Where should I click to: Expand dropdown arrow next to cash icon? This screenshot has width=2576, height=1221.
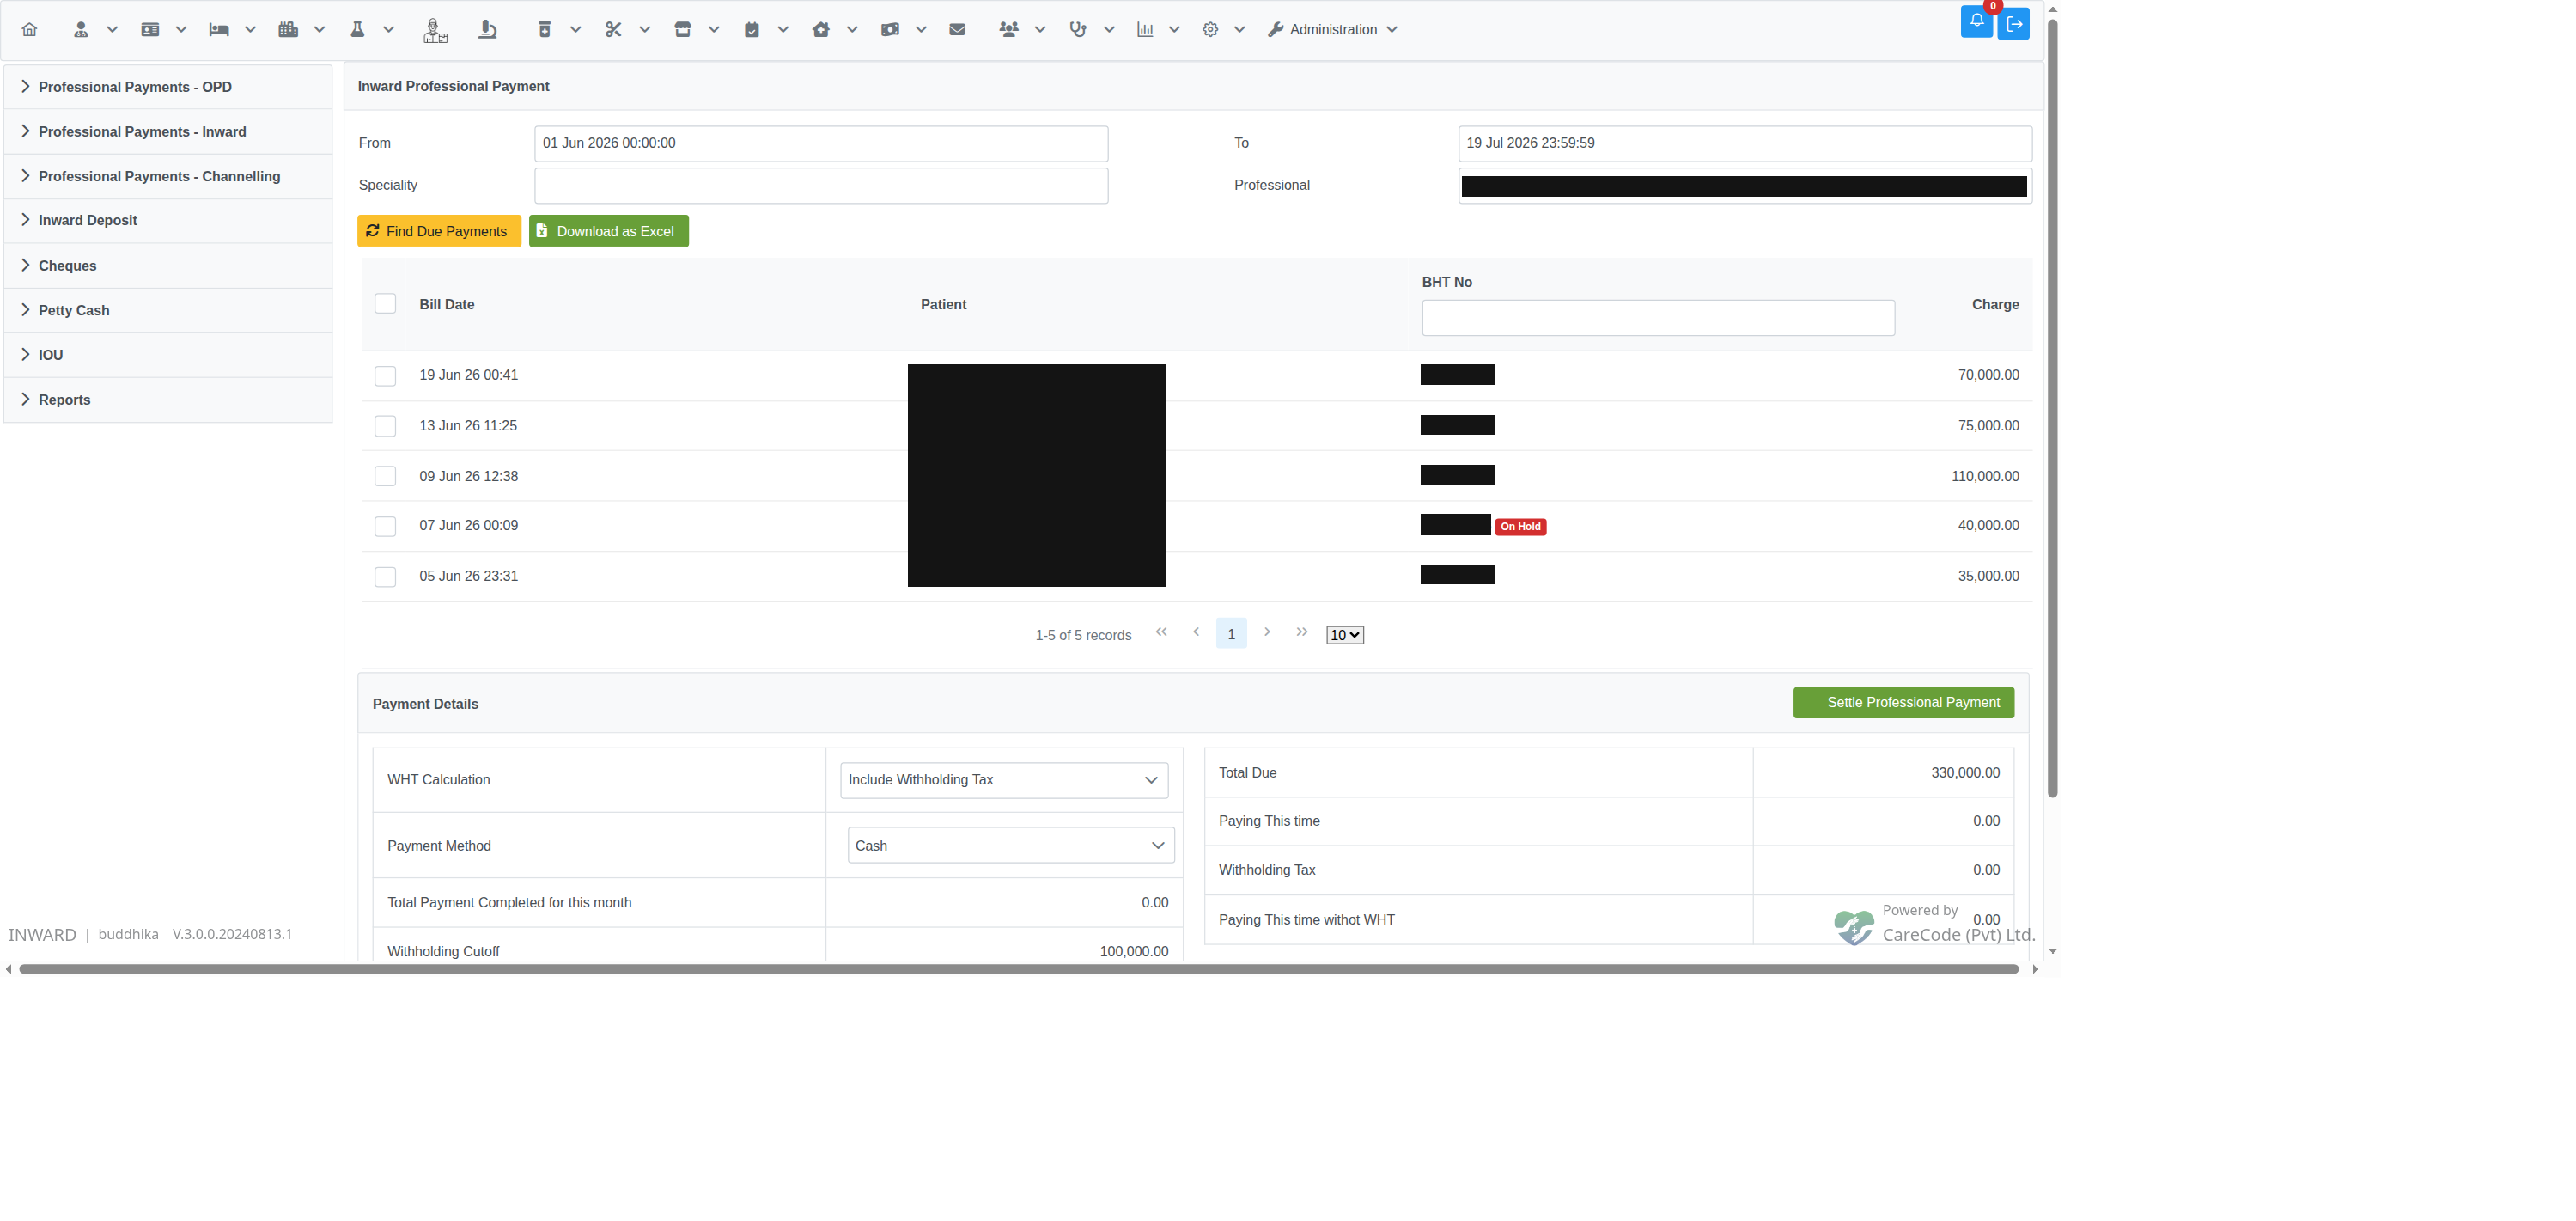921,29
